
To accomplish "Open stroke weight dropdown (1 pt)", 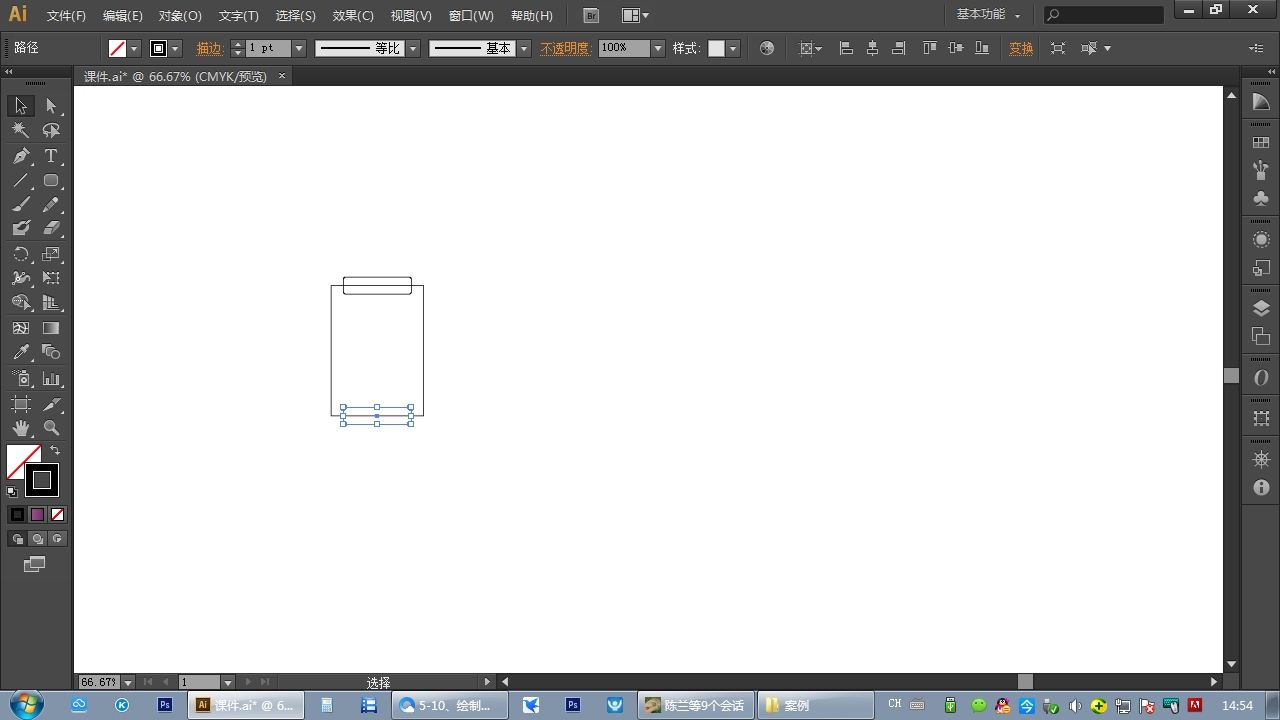I will click(x=298, y=48).
